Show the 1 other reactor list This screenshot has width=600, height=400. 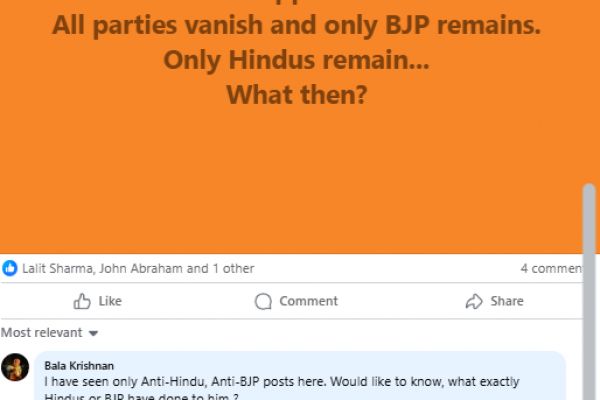pyautogui.click(x=234, y=268)
